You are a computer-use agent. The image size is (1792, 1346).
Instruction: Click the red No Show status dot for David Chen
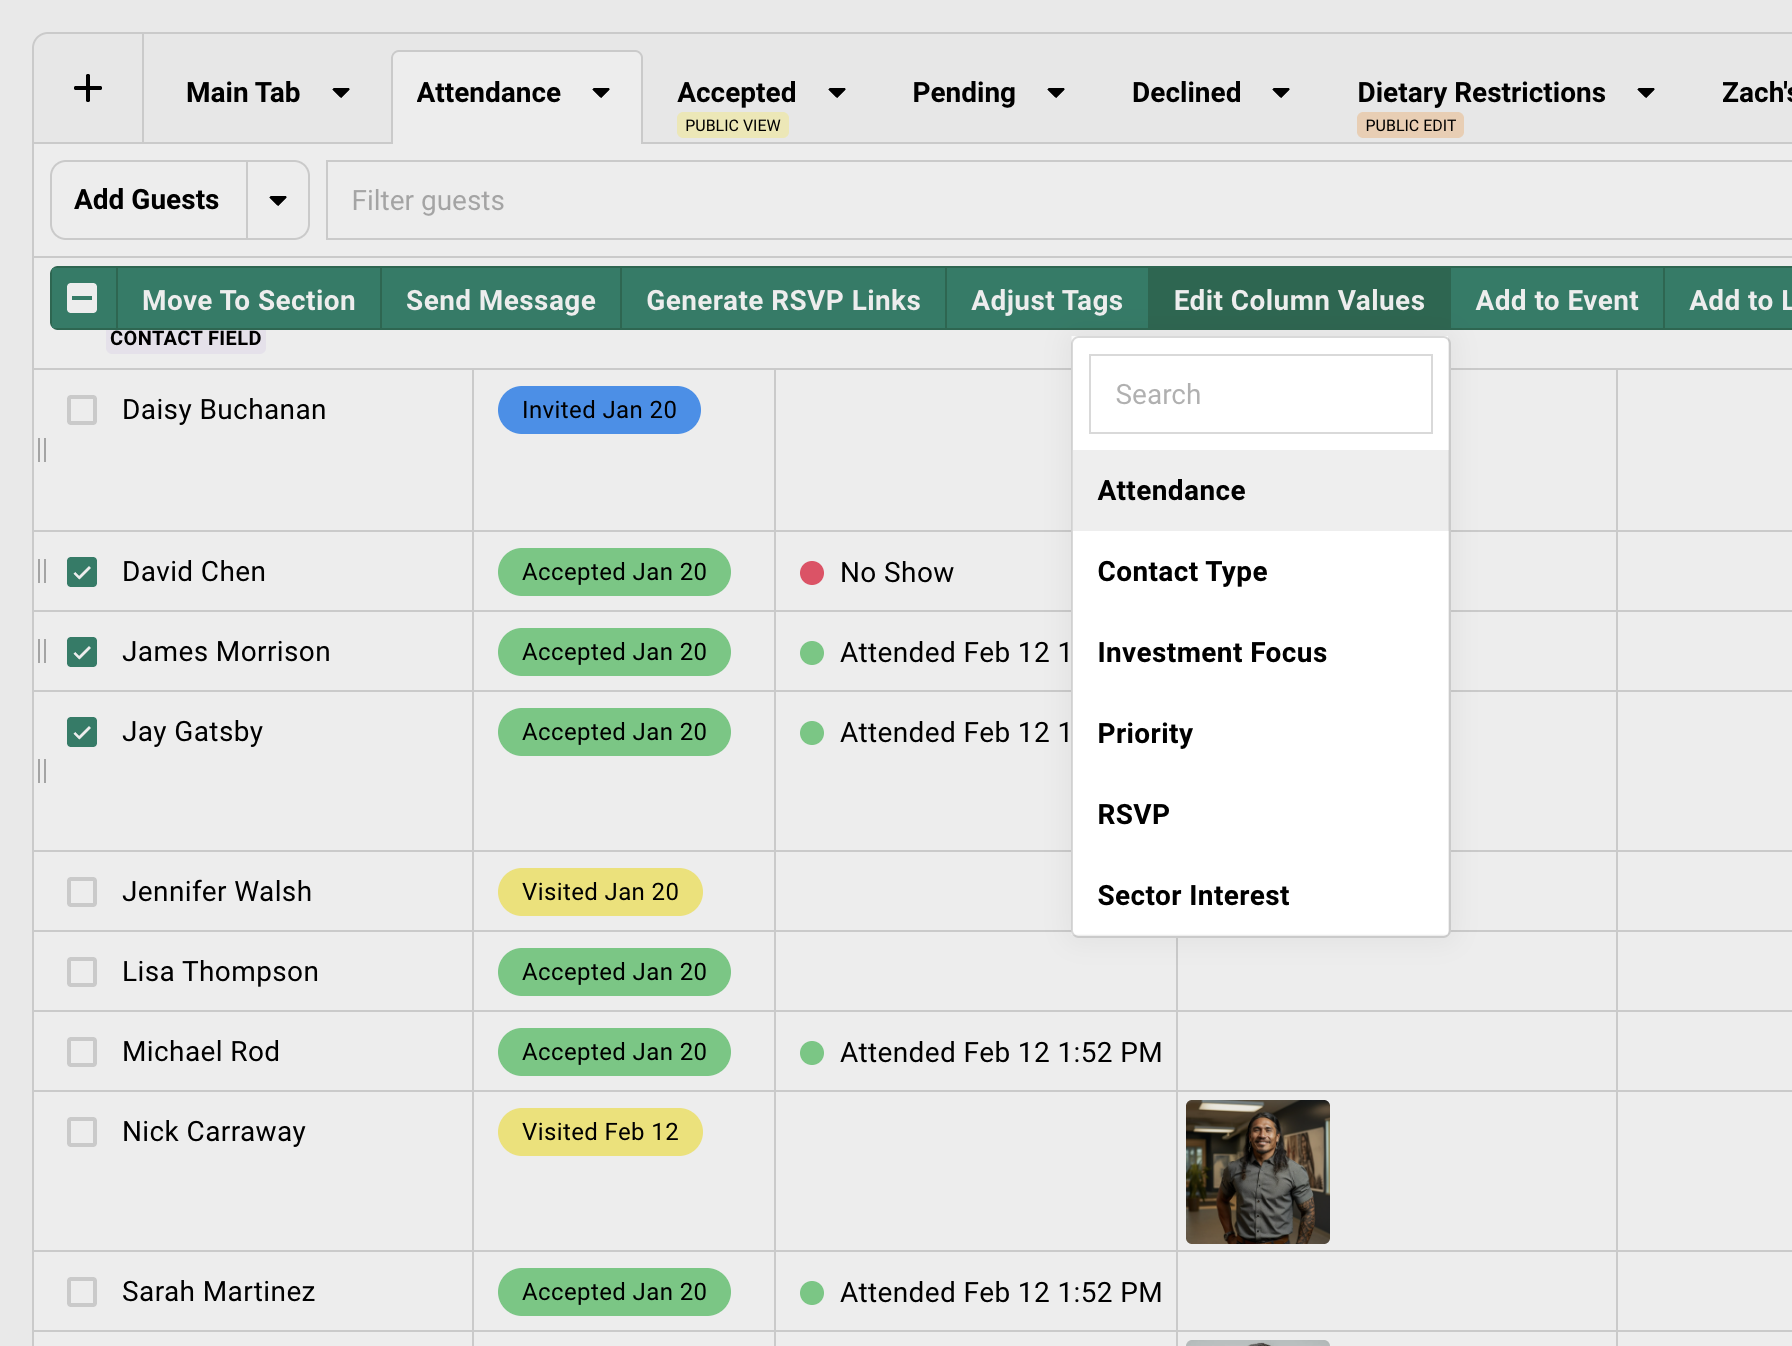[812, 572]
